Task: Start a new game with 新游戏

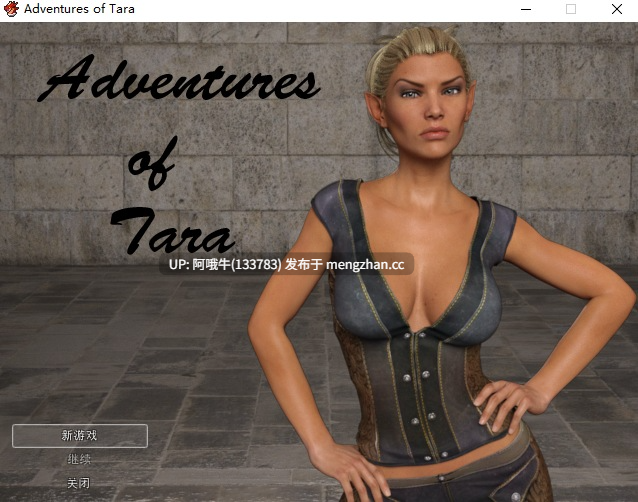Action: pos(80,436)
